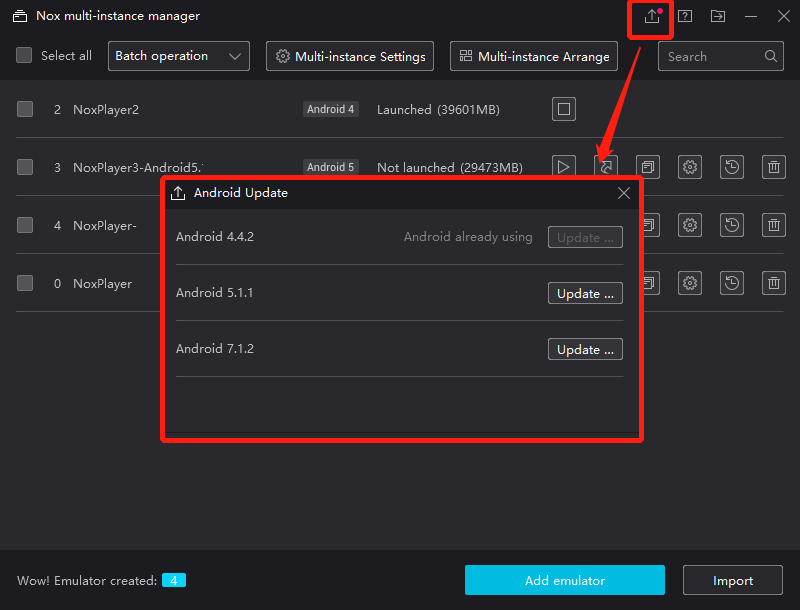Select the NoxPlayer3-Android5 instance name
This screenshot has width=800, height=610.
138,167
